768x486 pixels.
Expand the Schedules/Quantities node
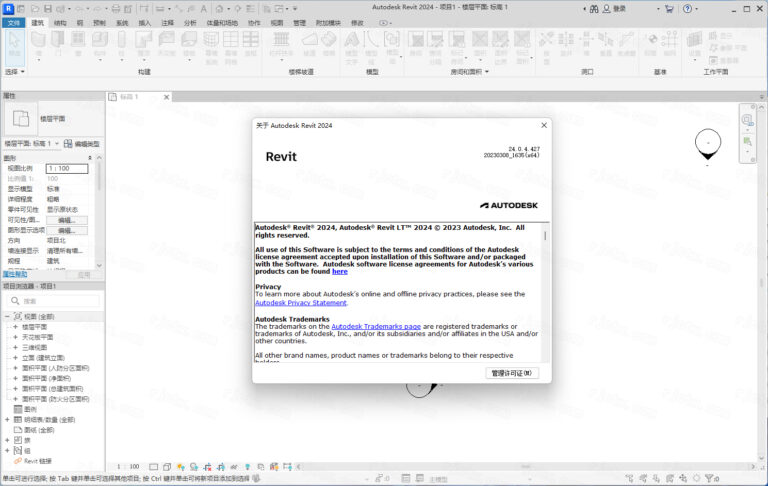click(x=7, y=420)
